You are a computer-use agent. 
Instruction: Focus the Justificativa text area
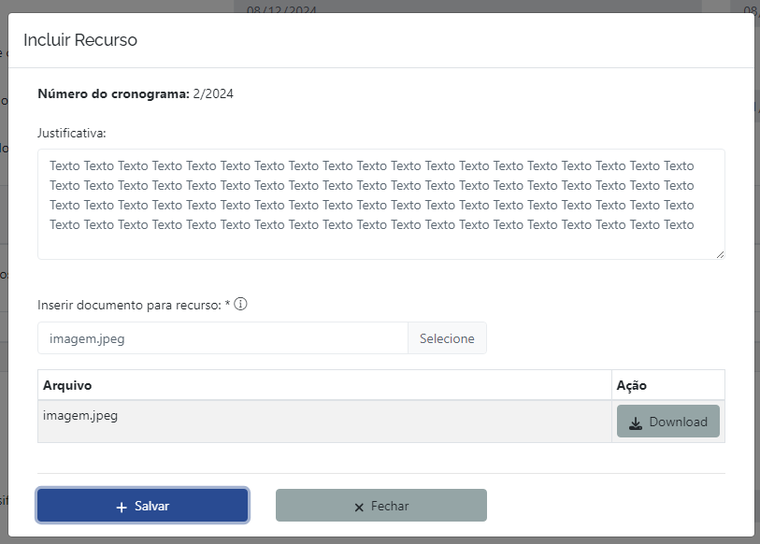(381, 204)
